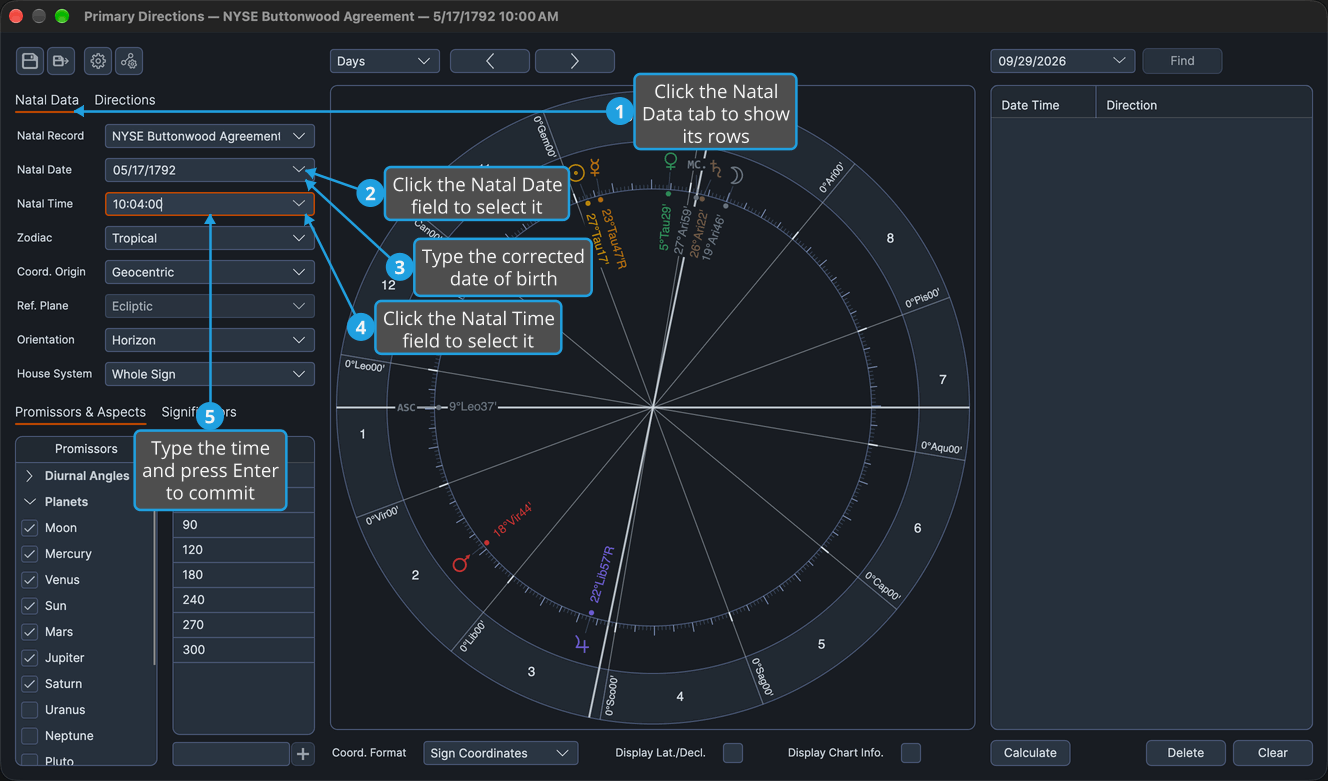The height and width of the screenshot is (781, 1328).
Task: Select the Saturn glyph near the MC
Action: (715, 170)
